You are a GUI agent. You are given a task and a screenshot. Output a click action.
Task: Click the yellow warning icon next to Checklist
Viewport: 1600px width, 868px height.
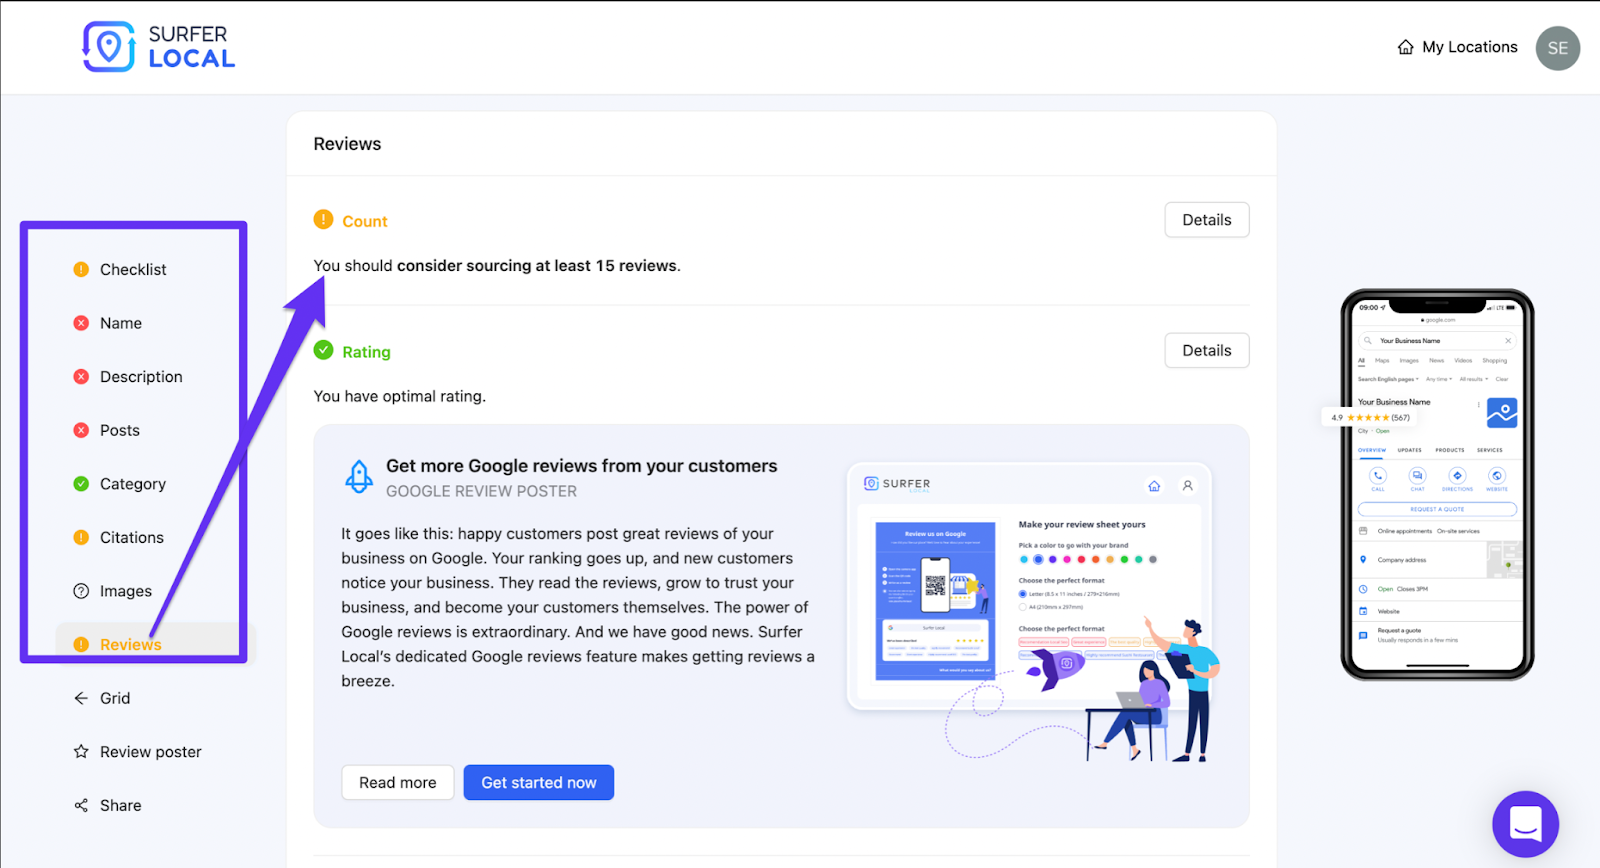(x=81, y=269)
